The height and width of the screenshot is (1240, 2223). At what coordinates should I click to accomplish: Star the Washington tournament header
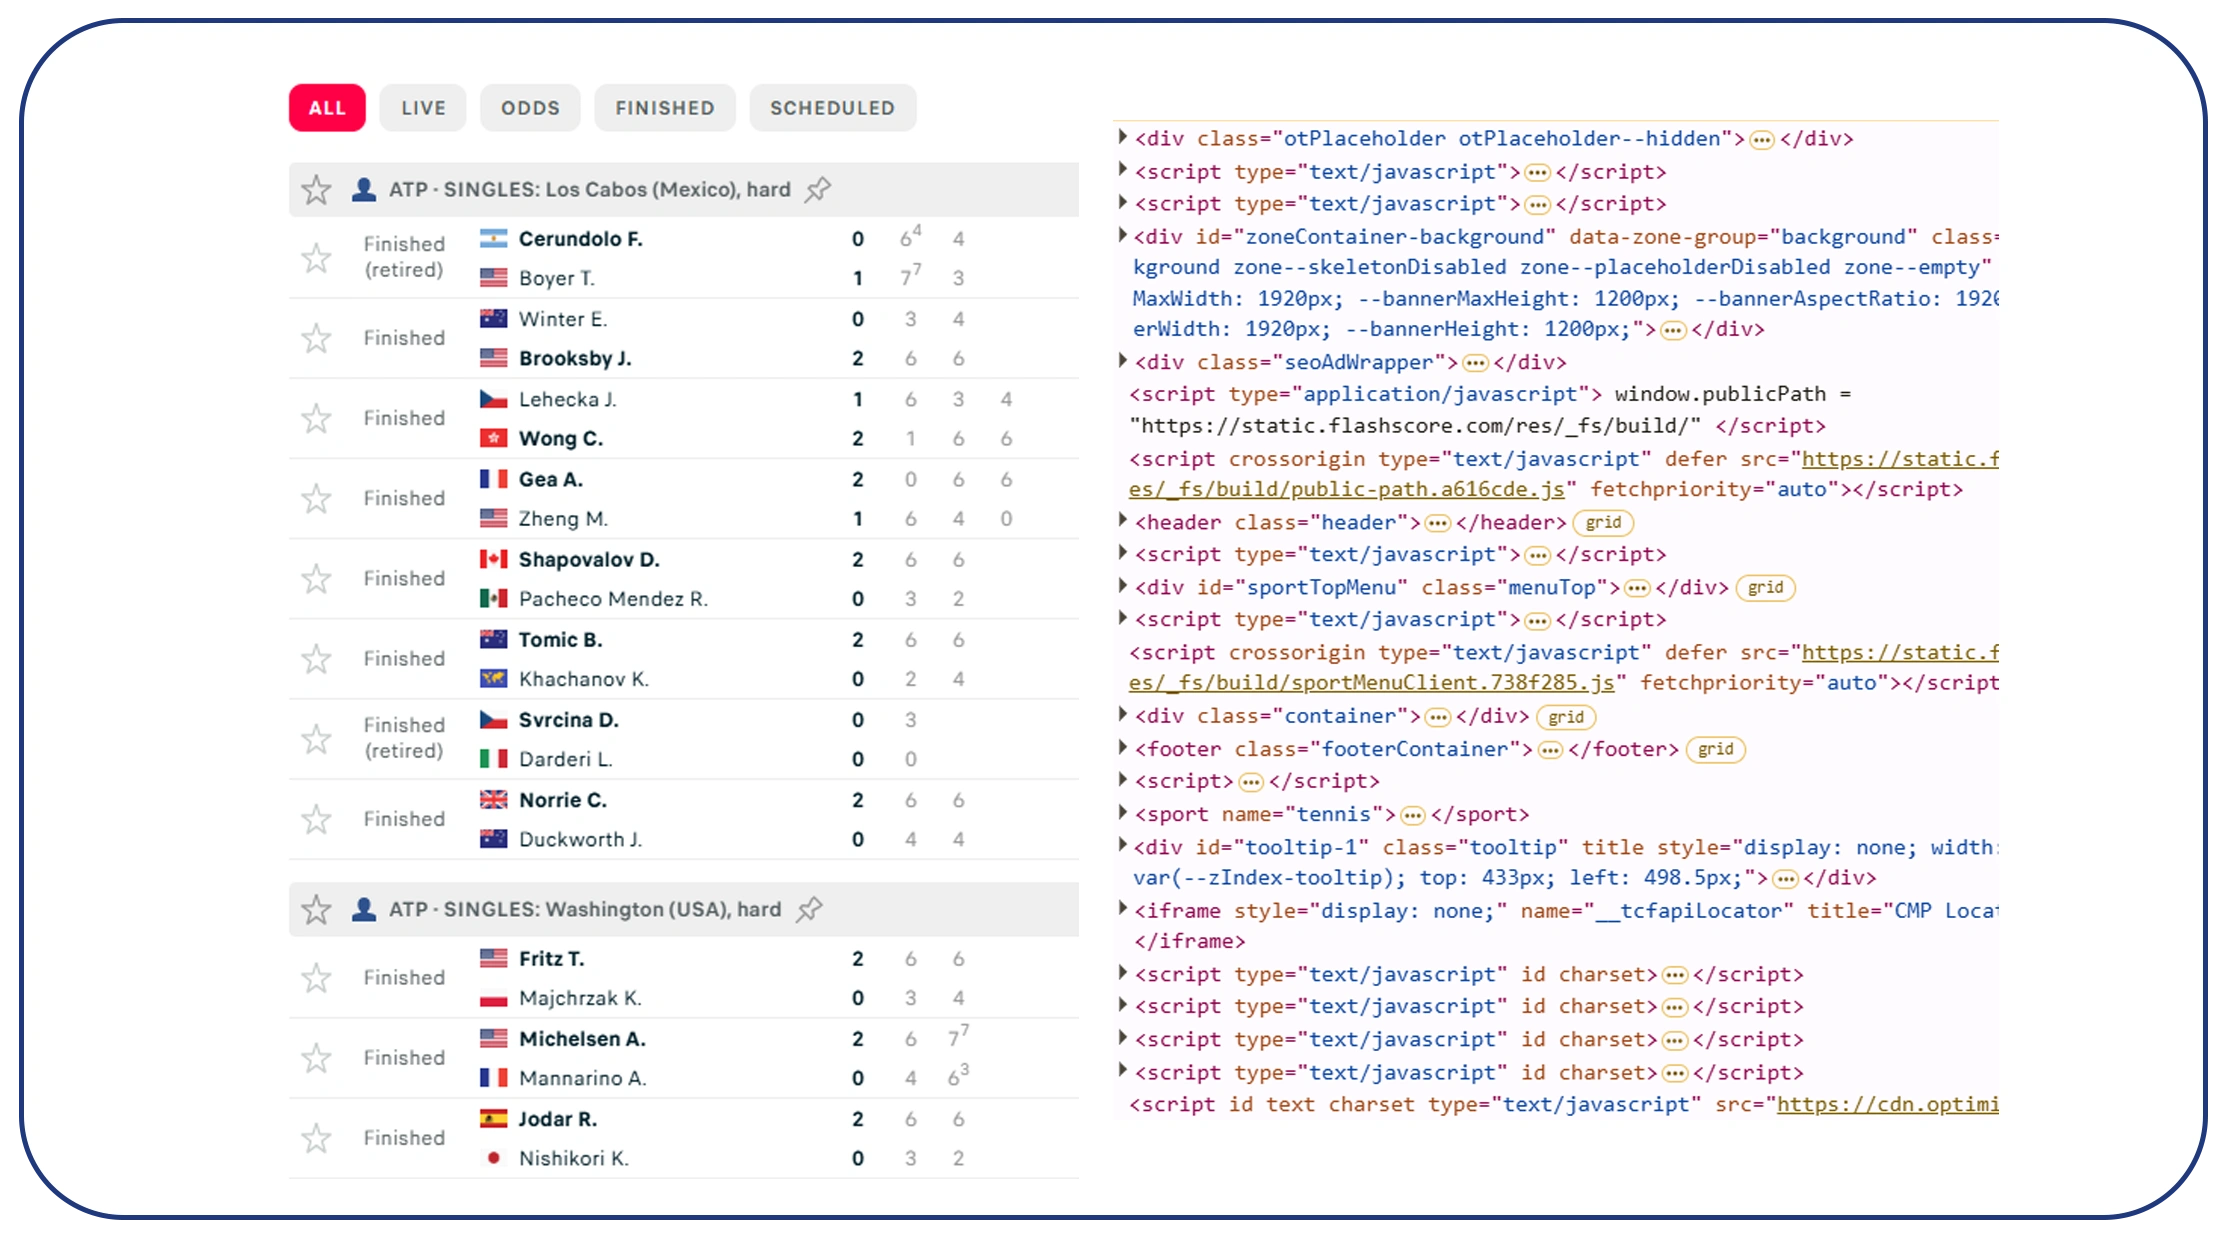(x=316, y=910)
